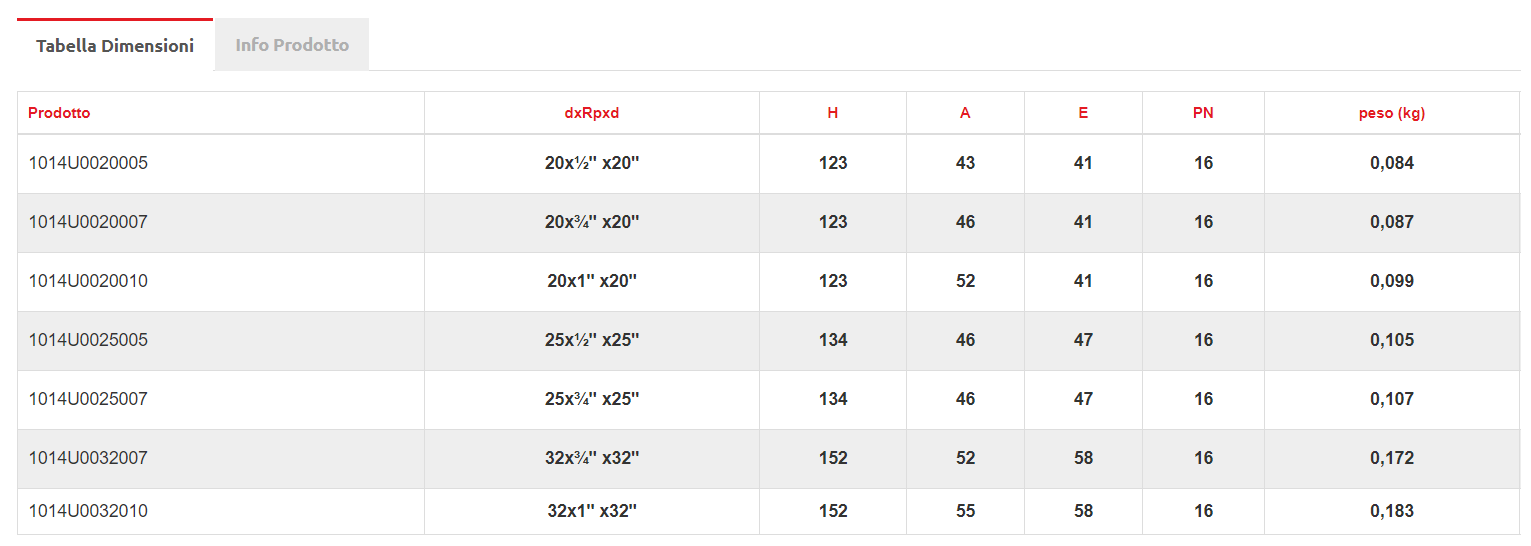Click the A value 55 cell
The width and height of the screenshot is (1531, 546).
coord(965,511)
